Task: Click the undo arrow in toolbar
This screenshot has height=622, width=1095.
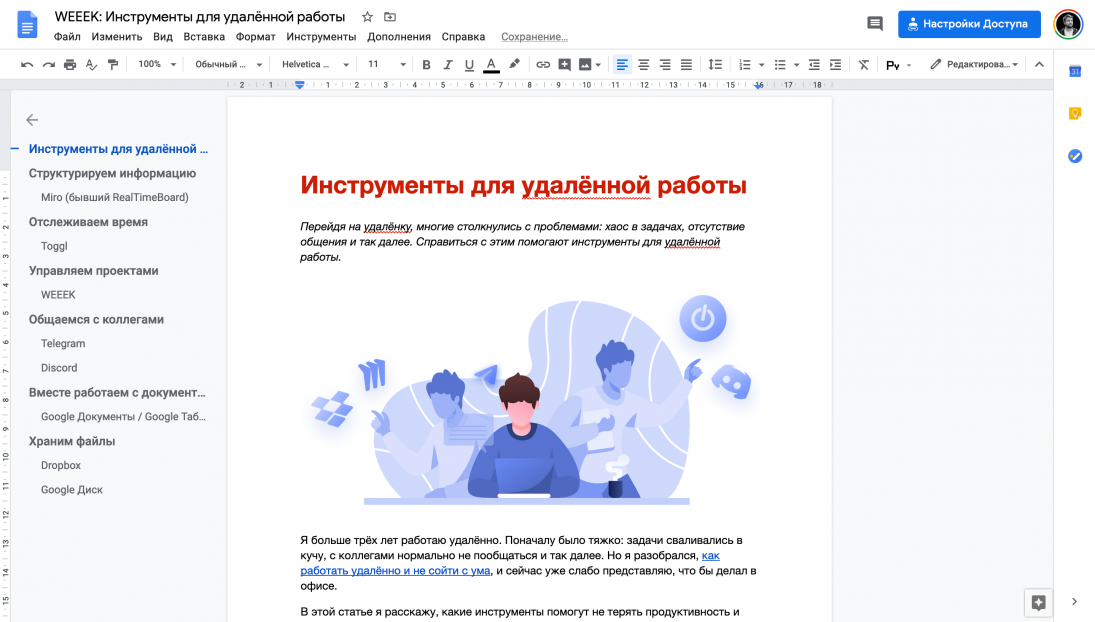Action: 26,64
